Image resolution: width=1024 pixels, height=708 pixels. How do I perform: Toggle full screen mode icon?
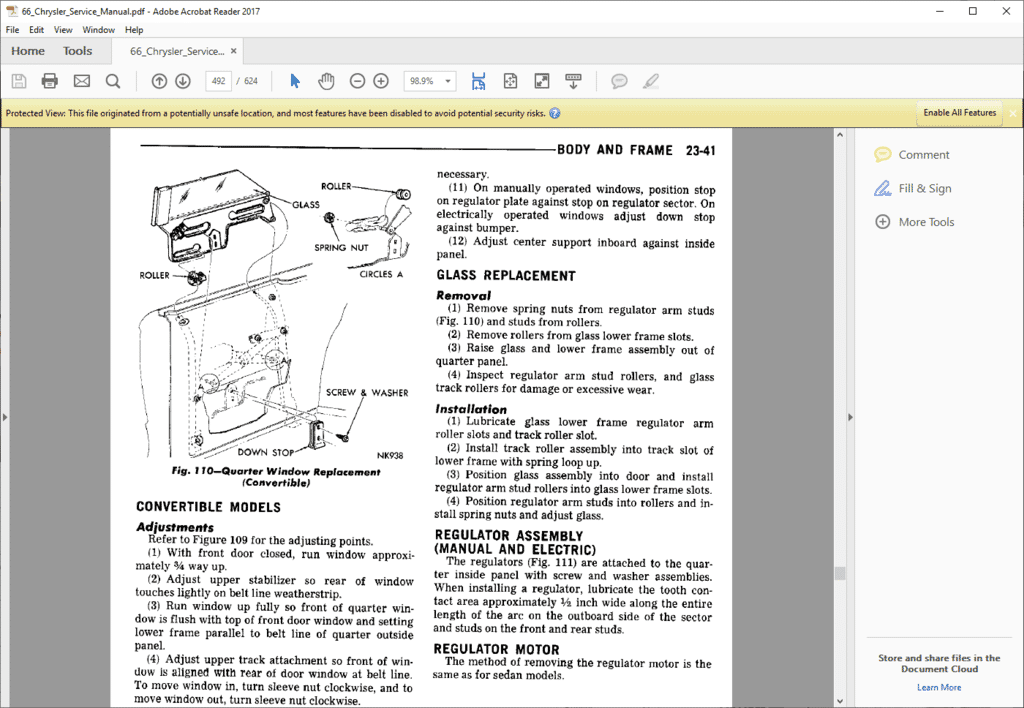(541, 81)
